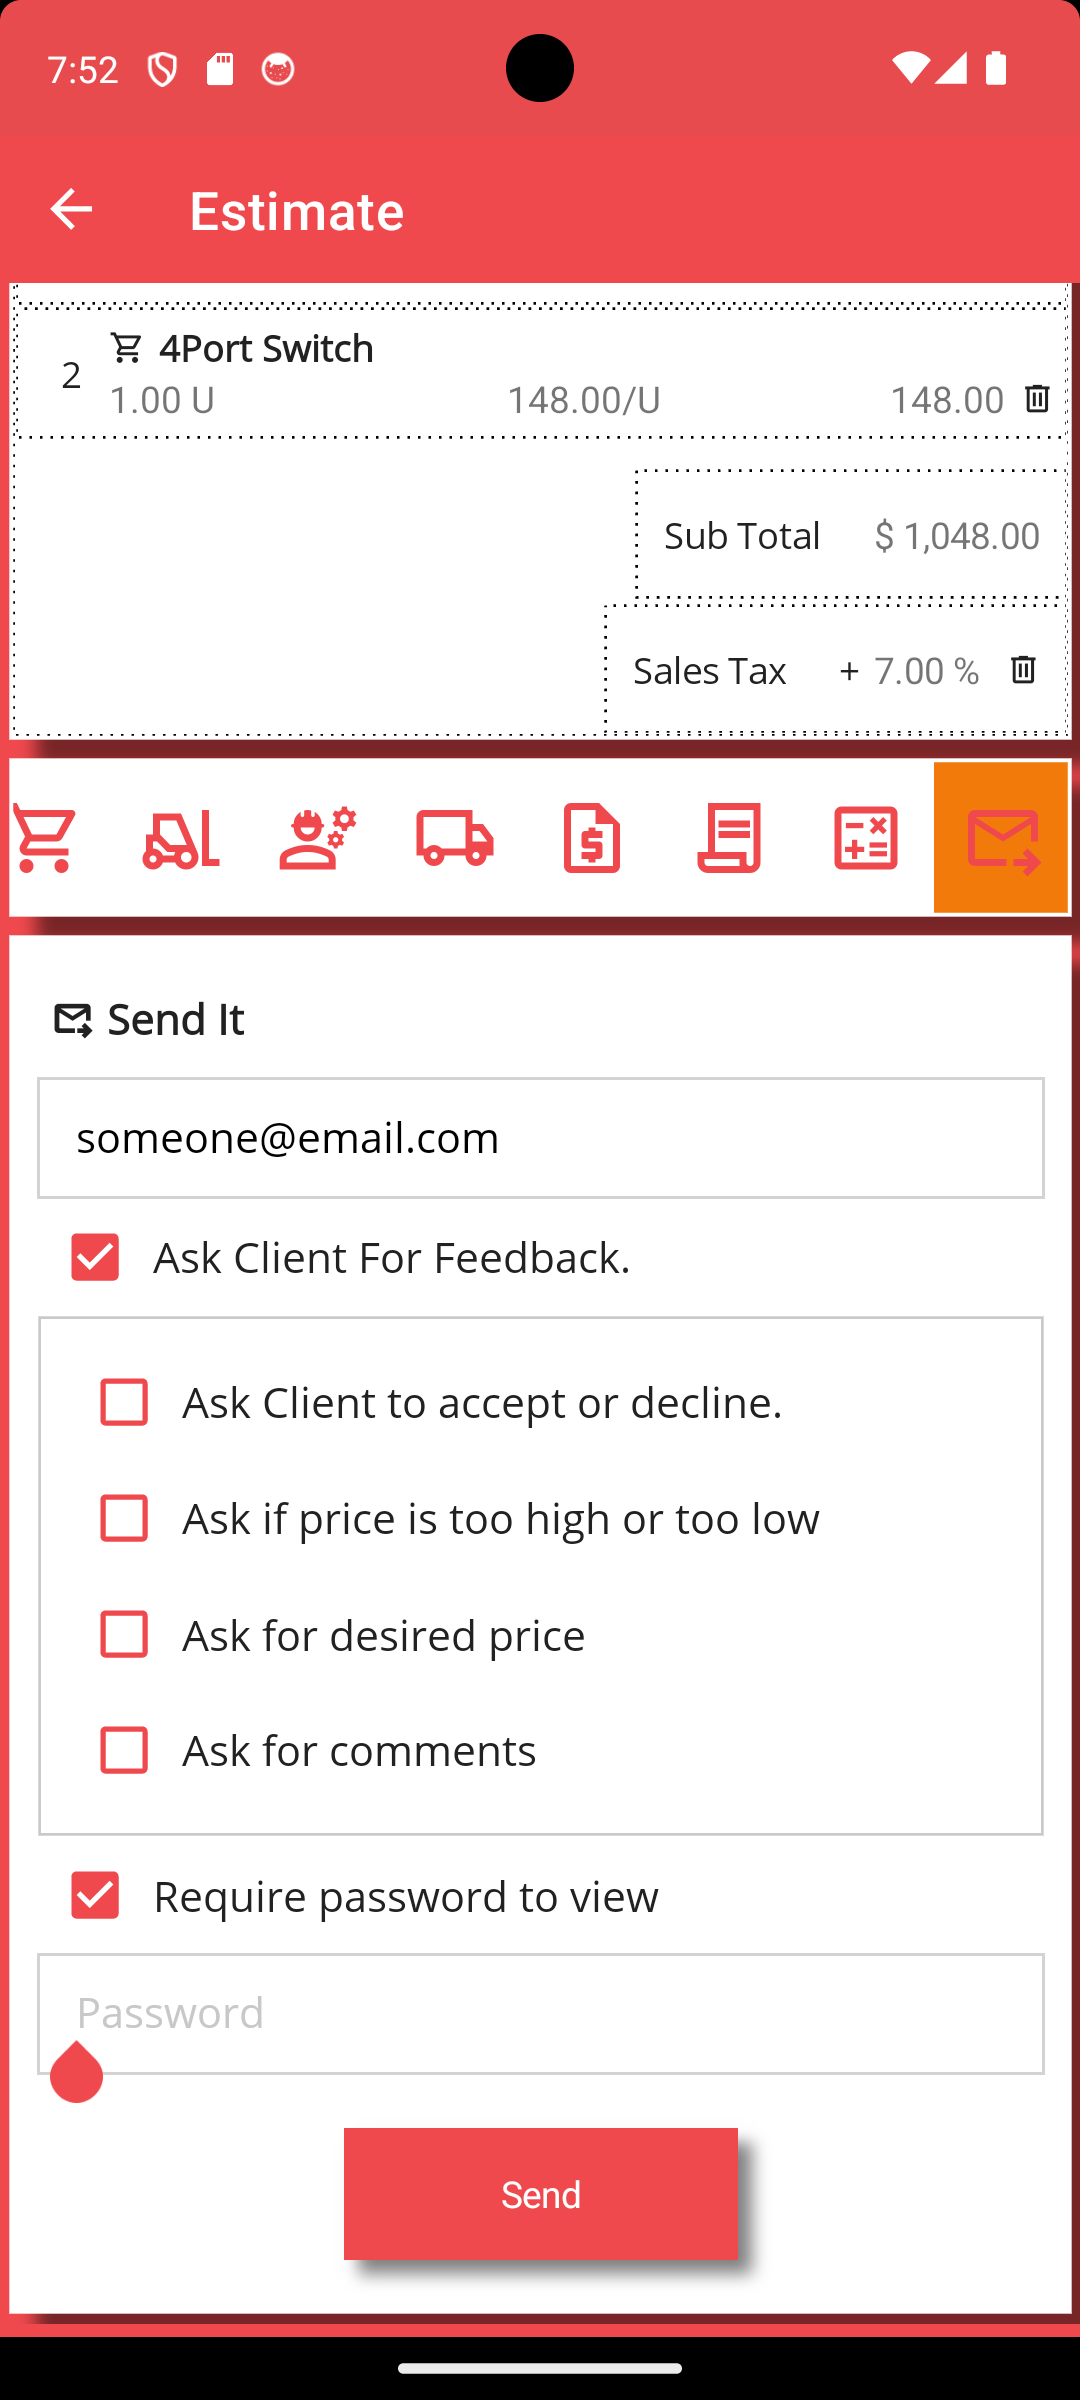This screenshot has width=1080, height=2400.
Task: Open the calculator adjustments icon
Action: tap(865, 838)
